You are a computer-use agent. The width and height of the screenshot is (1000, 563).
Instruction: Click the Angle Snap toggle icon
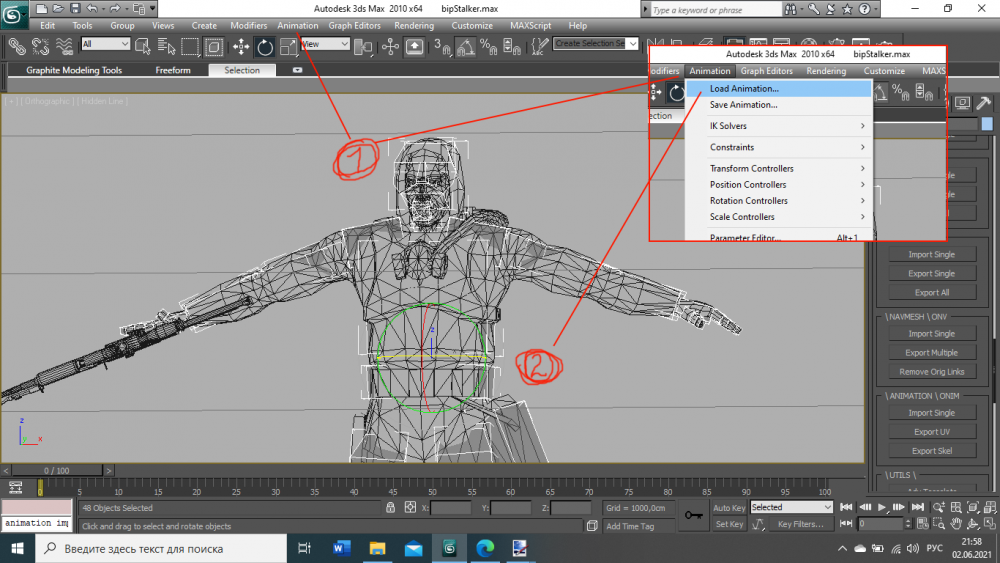pyautogui.click(x=465, y=46)
